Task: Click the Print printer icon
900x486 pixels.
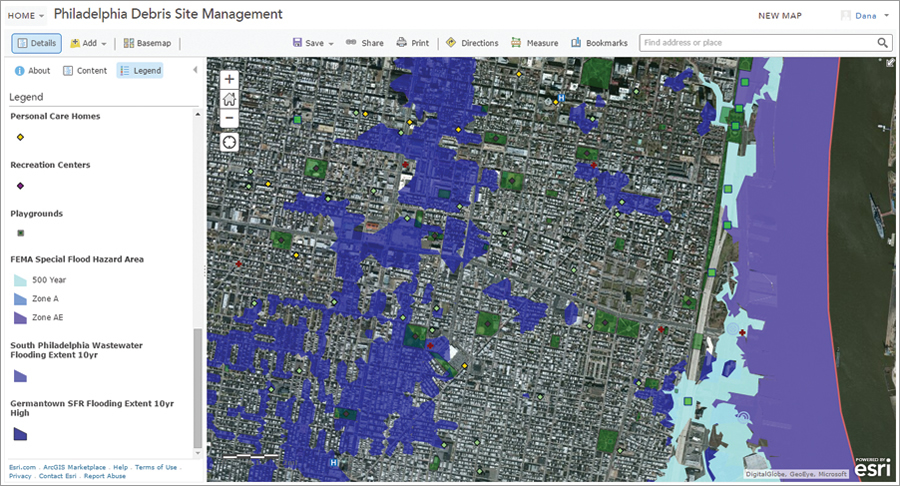Action: (x=401, y=42)
